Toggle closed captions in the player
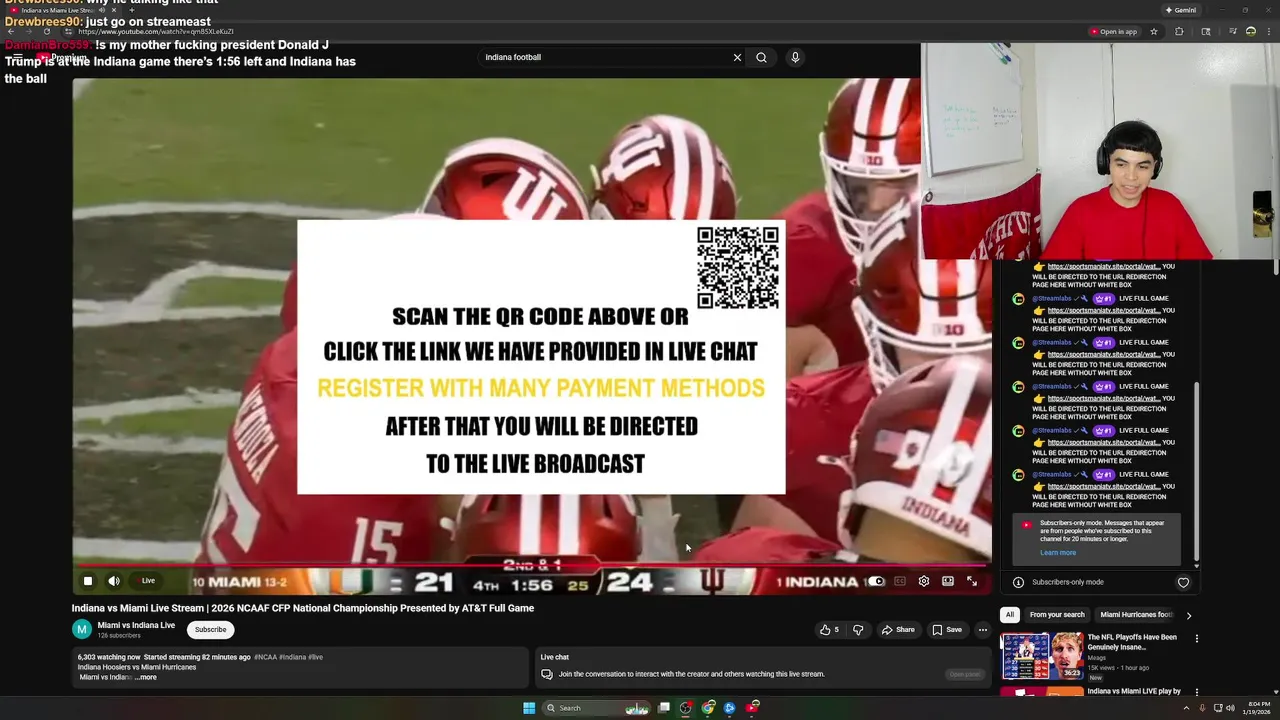This screenshot has height=720, width=1280. 900,581
